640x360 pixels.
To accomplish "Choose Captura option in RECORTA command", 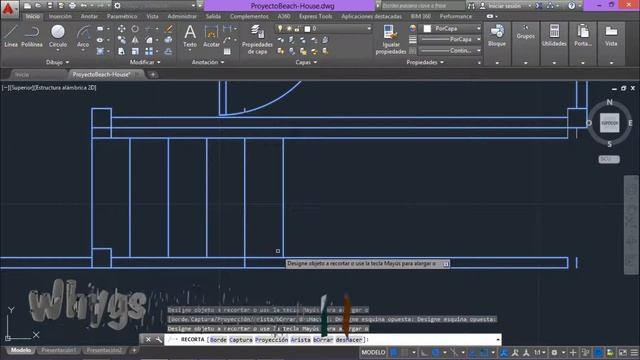I will click(240, 340).
